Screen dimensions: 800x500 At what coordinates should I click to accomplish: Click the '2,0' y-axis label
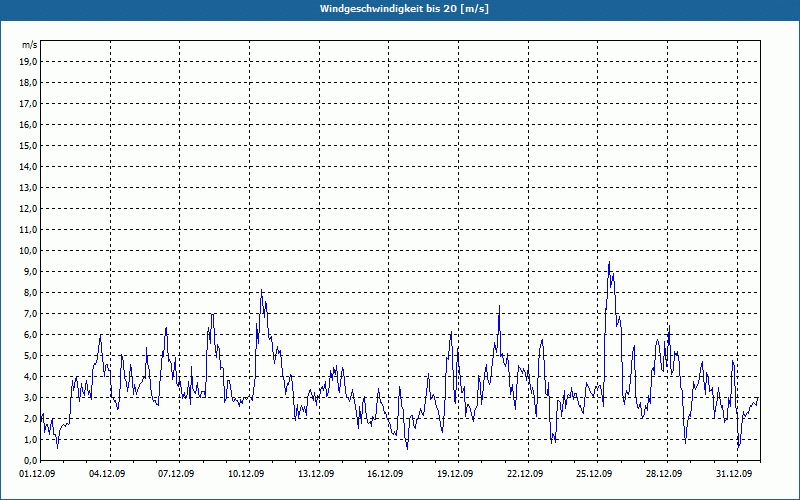[x=30, y=419]
